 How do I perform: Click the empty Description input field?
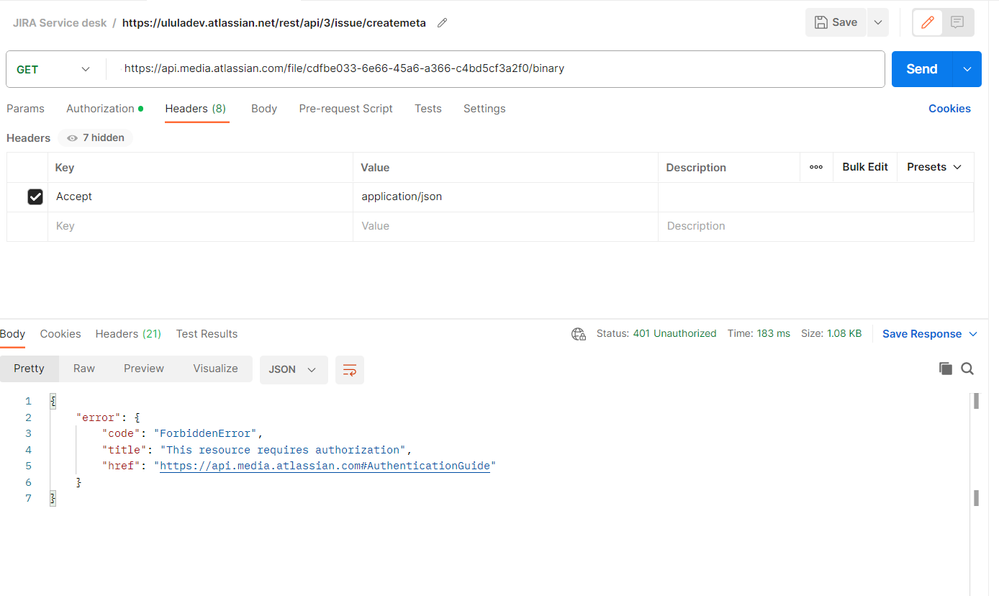816,226
